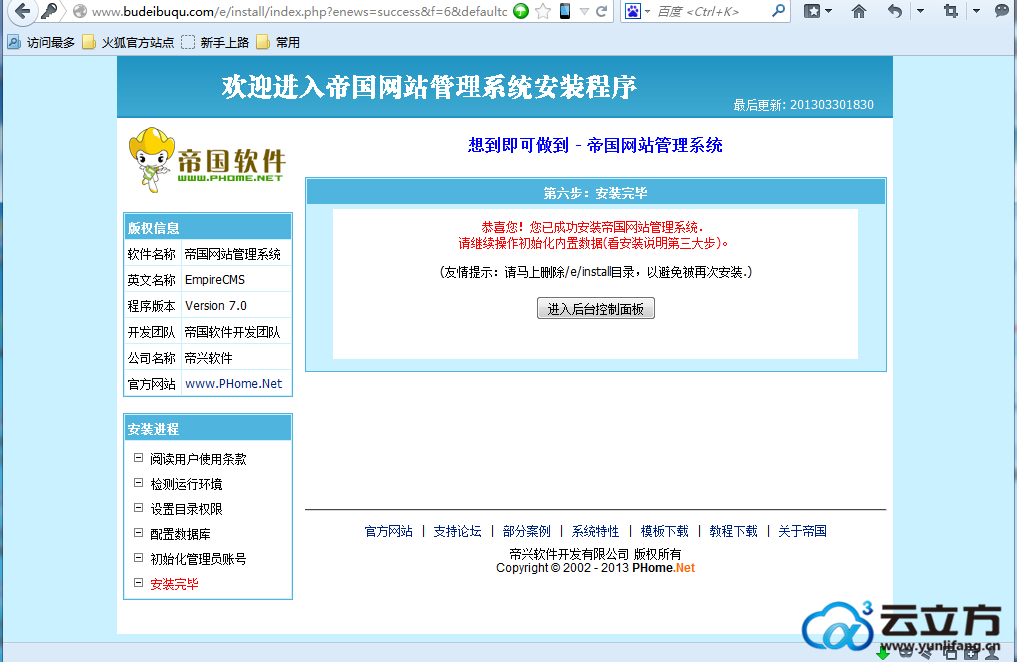
Task: Click the chat bubble icon in toolbar
Action: coord(1002,10)
